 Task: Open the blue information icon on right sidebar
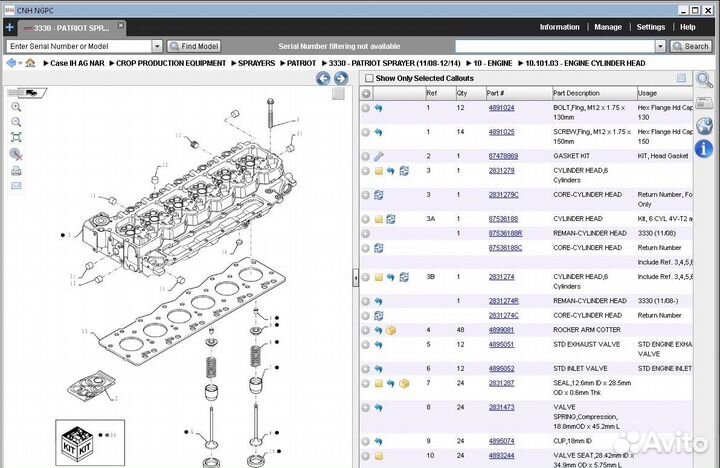tap(704, 148)
